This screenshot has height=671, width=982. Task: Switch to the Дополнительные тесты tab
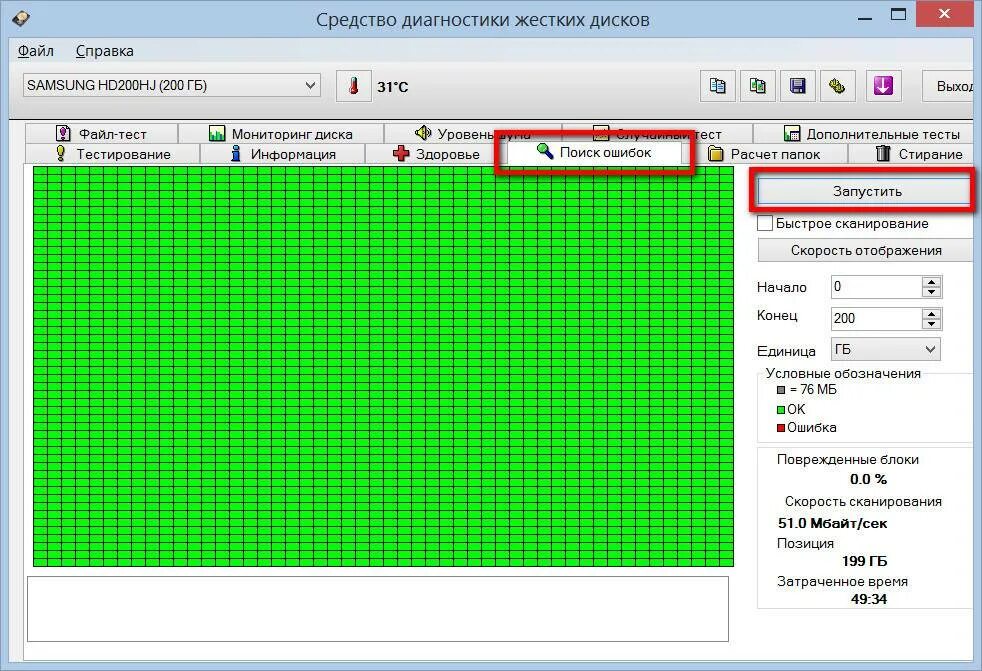coord(871,133)
